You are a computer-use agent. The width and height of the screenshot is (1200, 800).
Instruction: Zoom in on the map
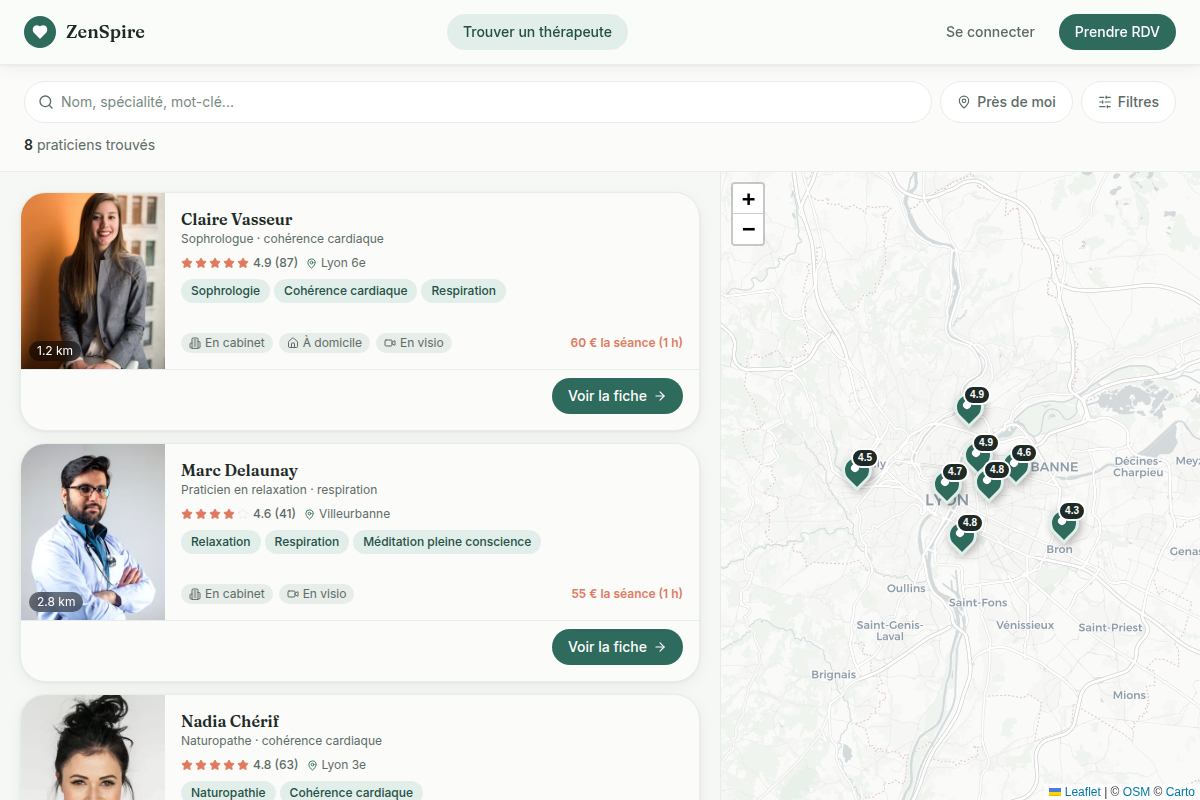pos(748,199)
